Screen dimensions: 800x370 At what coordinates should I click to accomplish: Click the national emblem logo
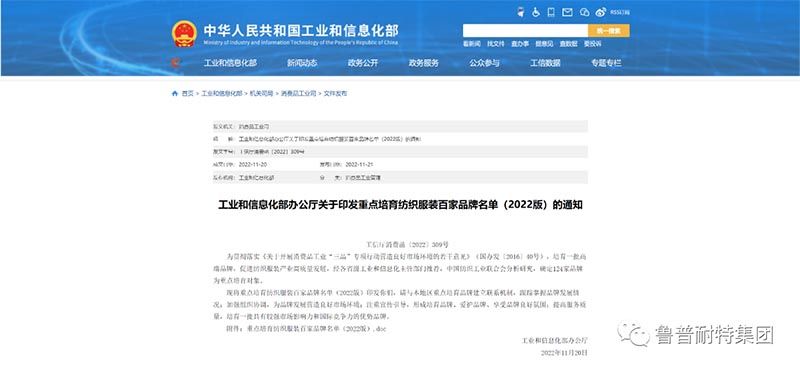point(184,34)
